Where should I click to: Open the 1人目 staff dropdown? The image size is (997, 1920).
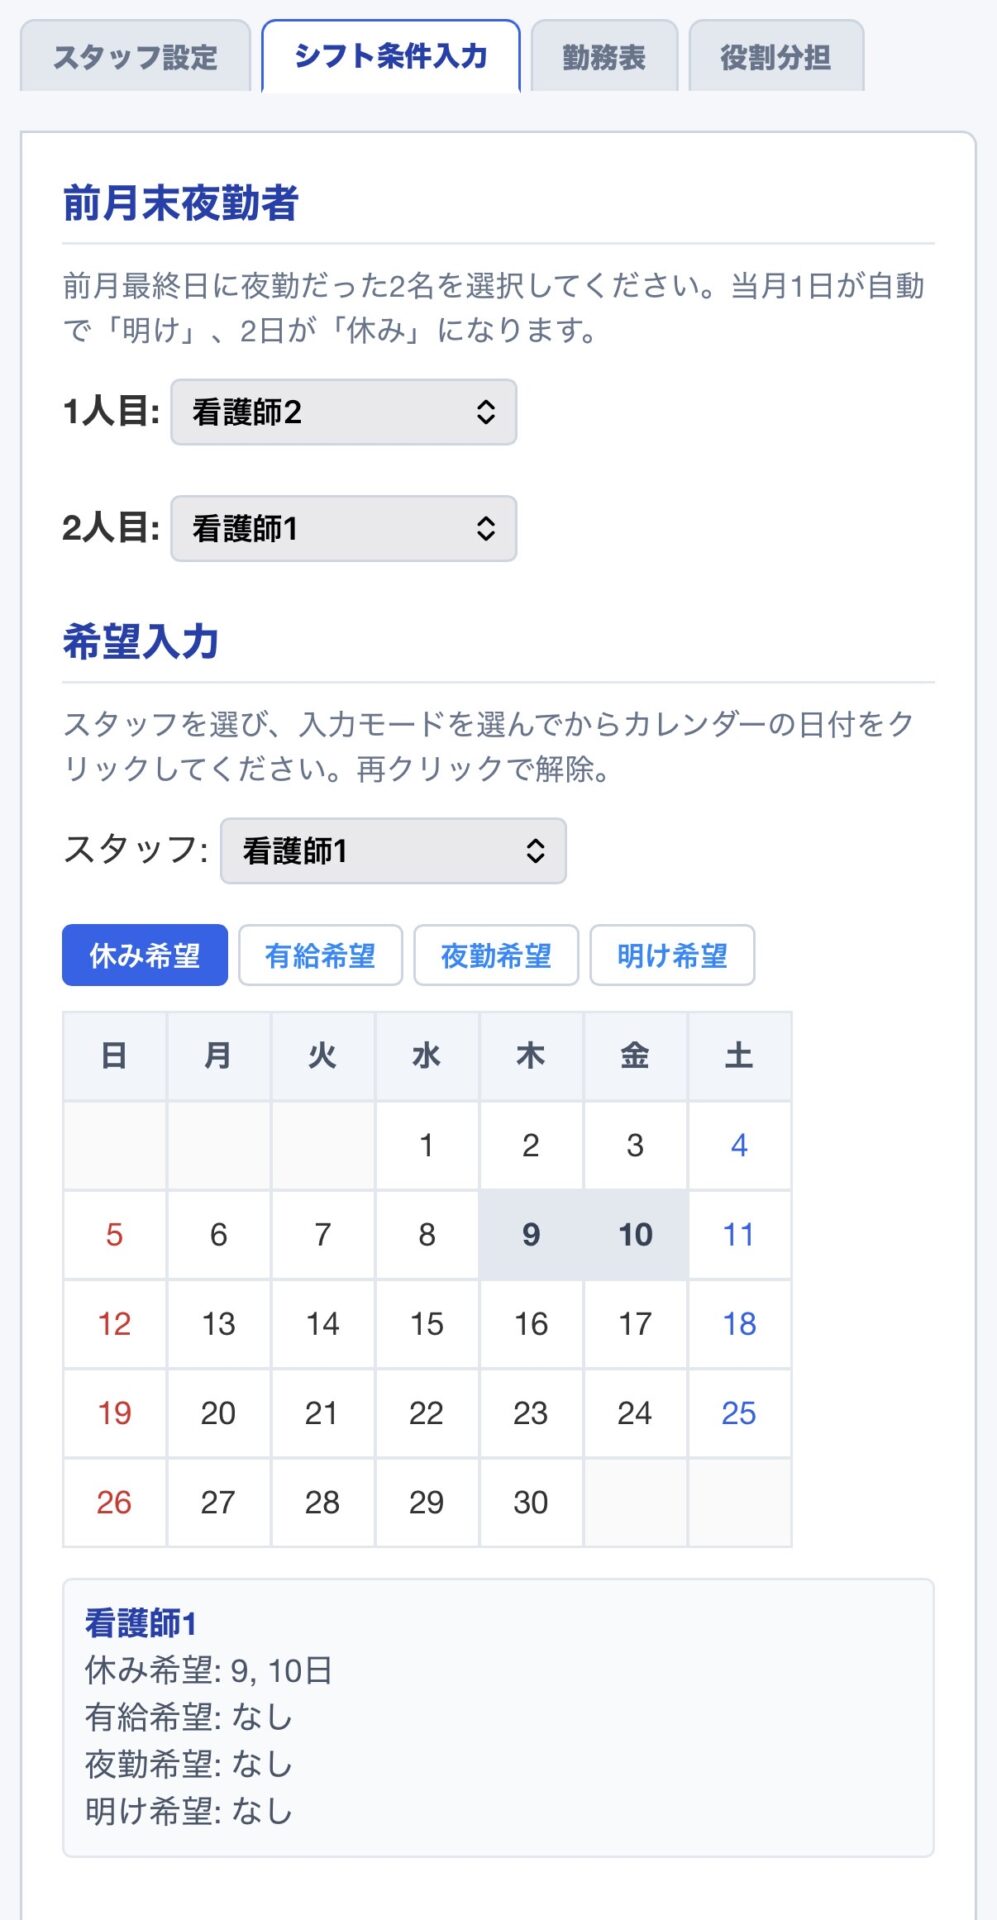point(344,412)
